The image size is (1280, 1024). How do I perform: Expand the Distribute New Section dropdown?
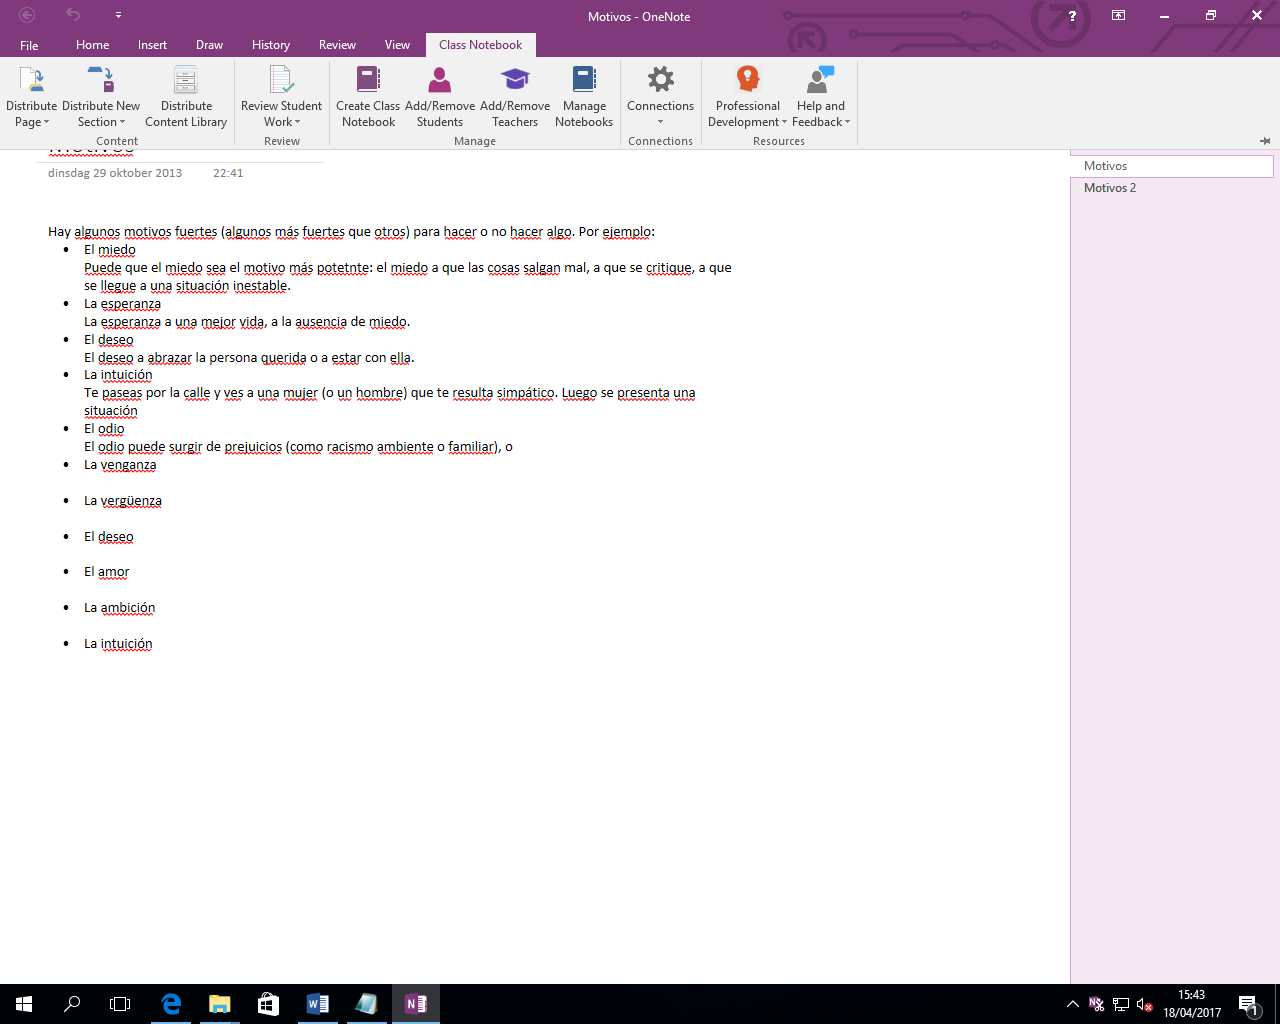pyautogui.click(x=101, y=122)
